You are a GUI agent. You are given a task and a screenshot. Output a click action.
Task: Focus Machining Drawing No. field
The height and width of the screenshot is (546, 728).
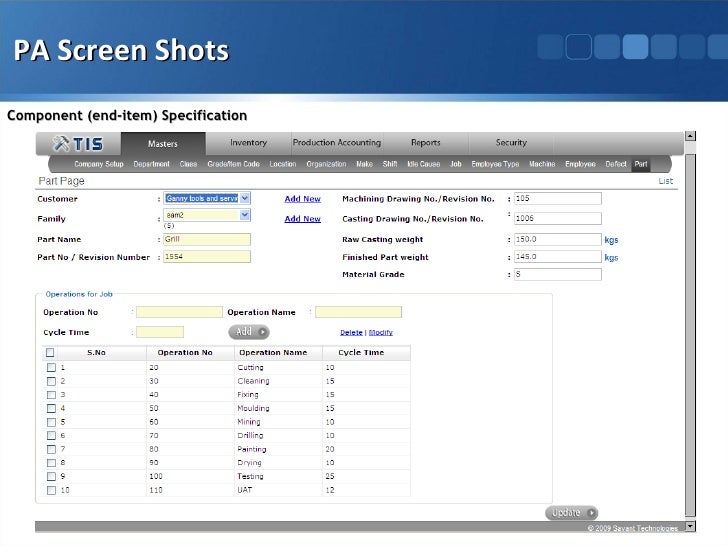coord(558,198)
